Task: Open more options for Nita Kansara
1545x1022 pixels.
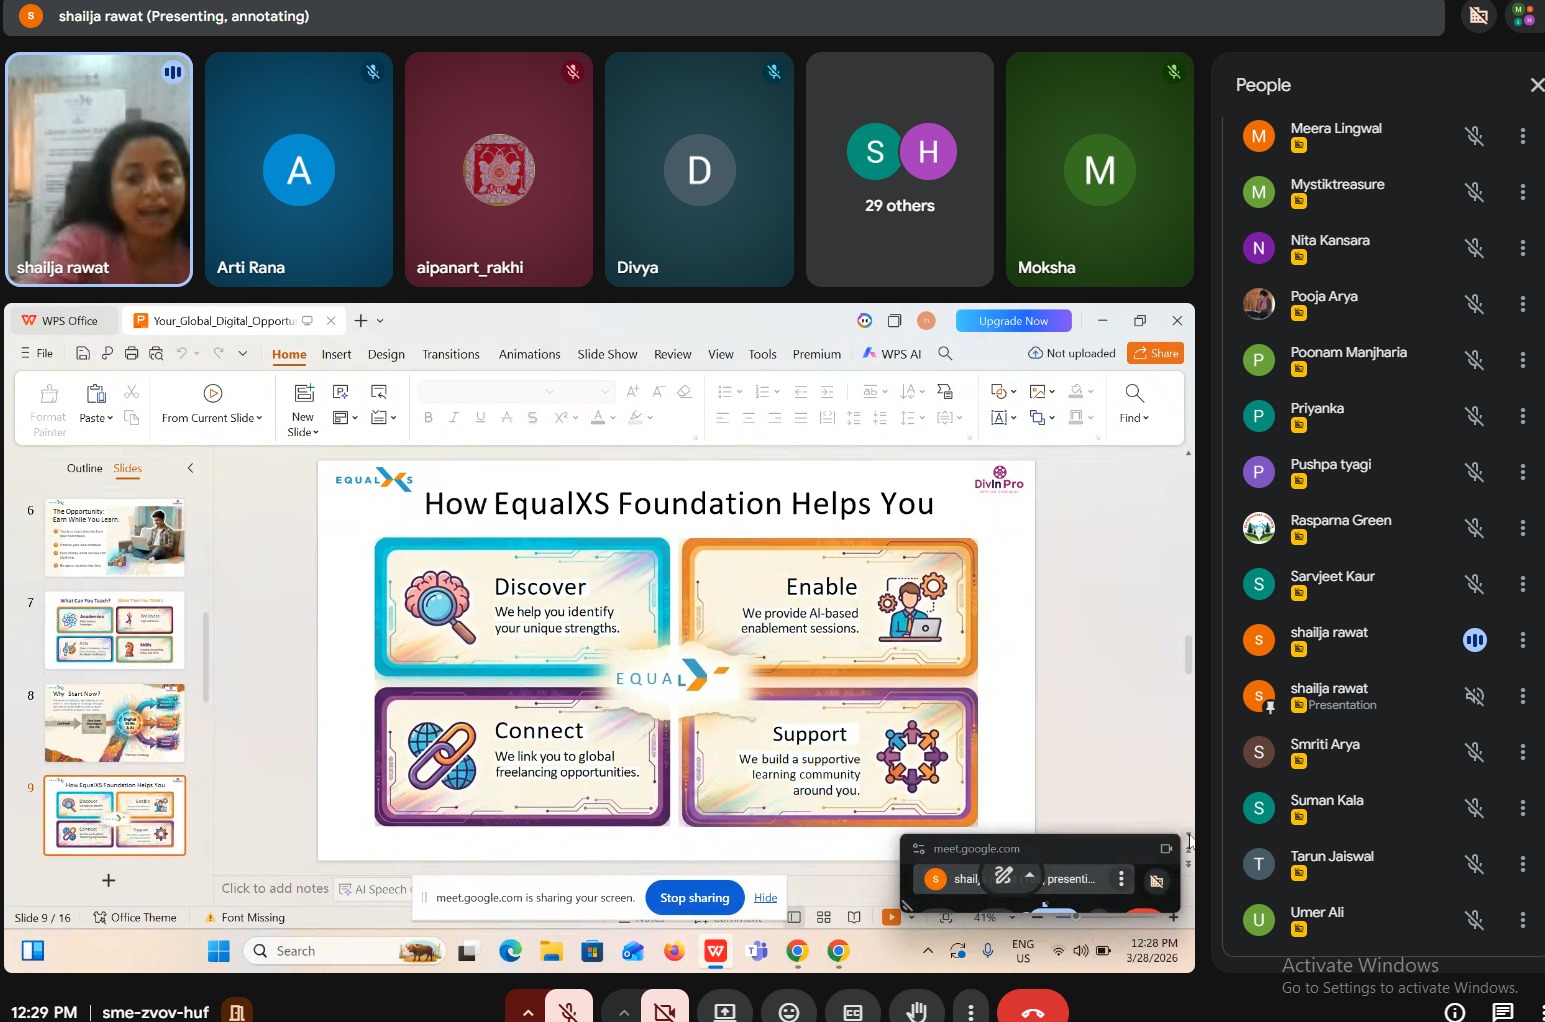Action: tap(1522, 248)
